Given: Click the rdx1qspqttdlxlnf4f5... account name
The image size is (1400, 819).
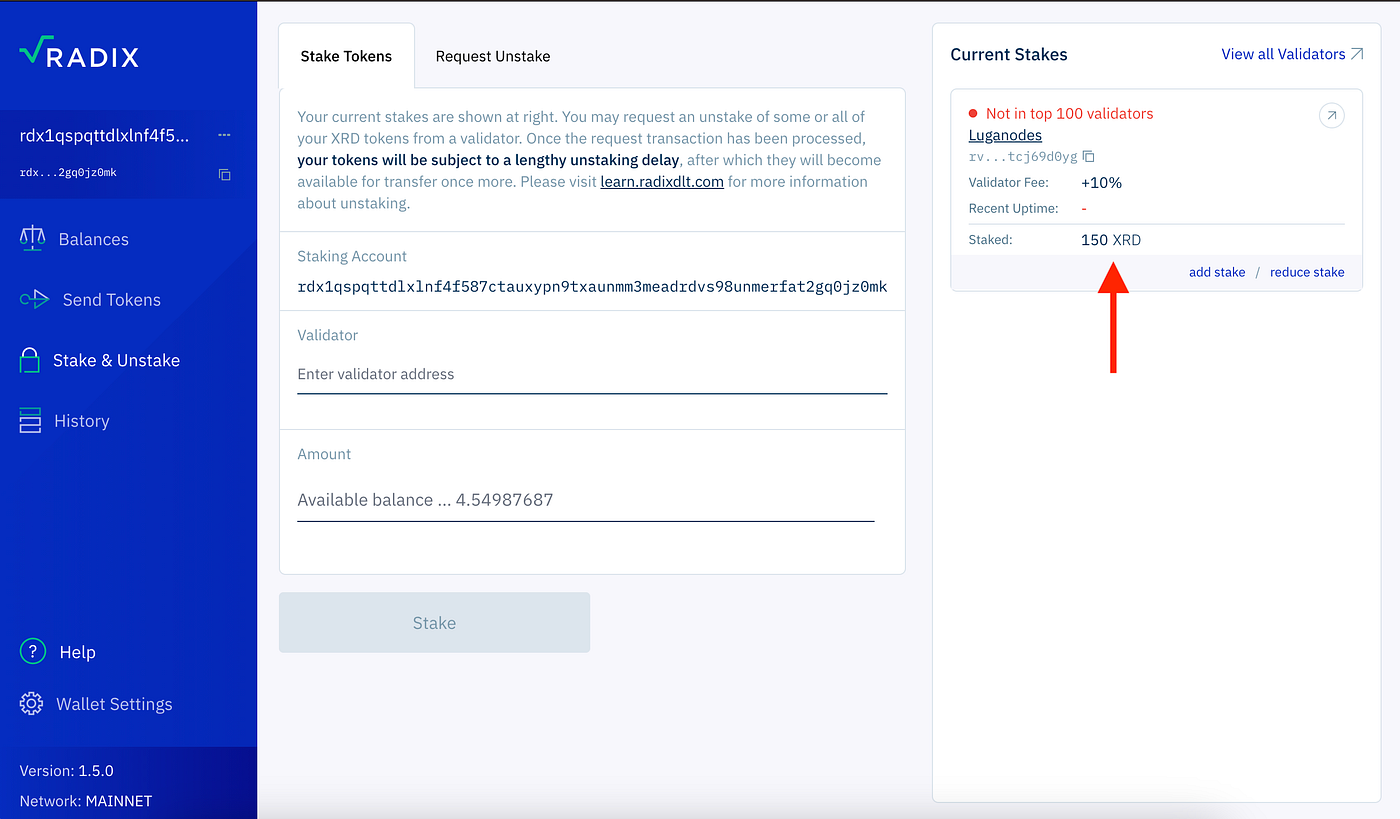Looking at the screenshot, I should coord(104,135).
